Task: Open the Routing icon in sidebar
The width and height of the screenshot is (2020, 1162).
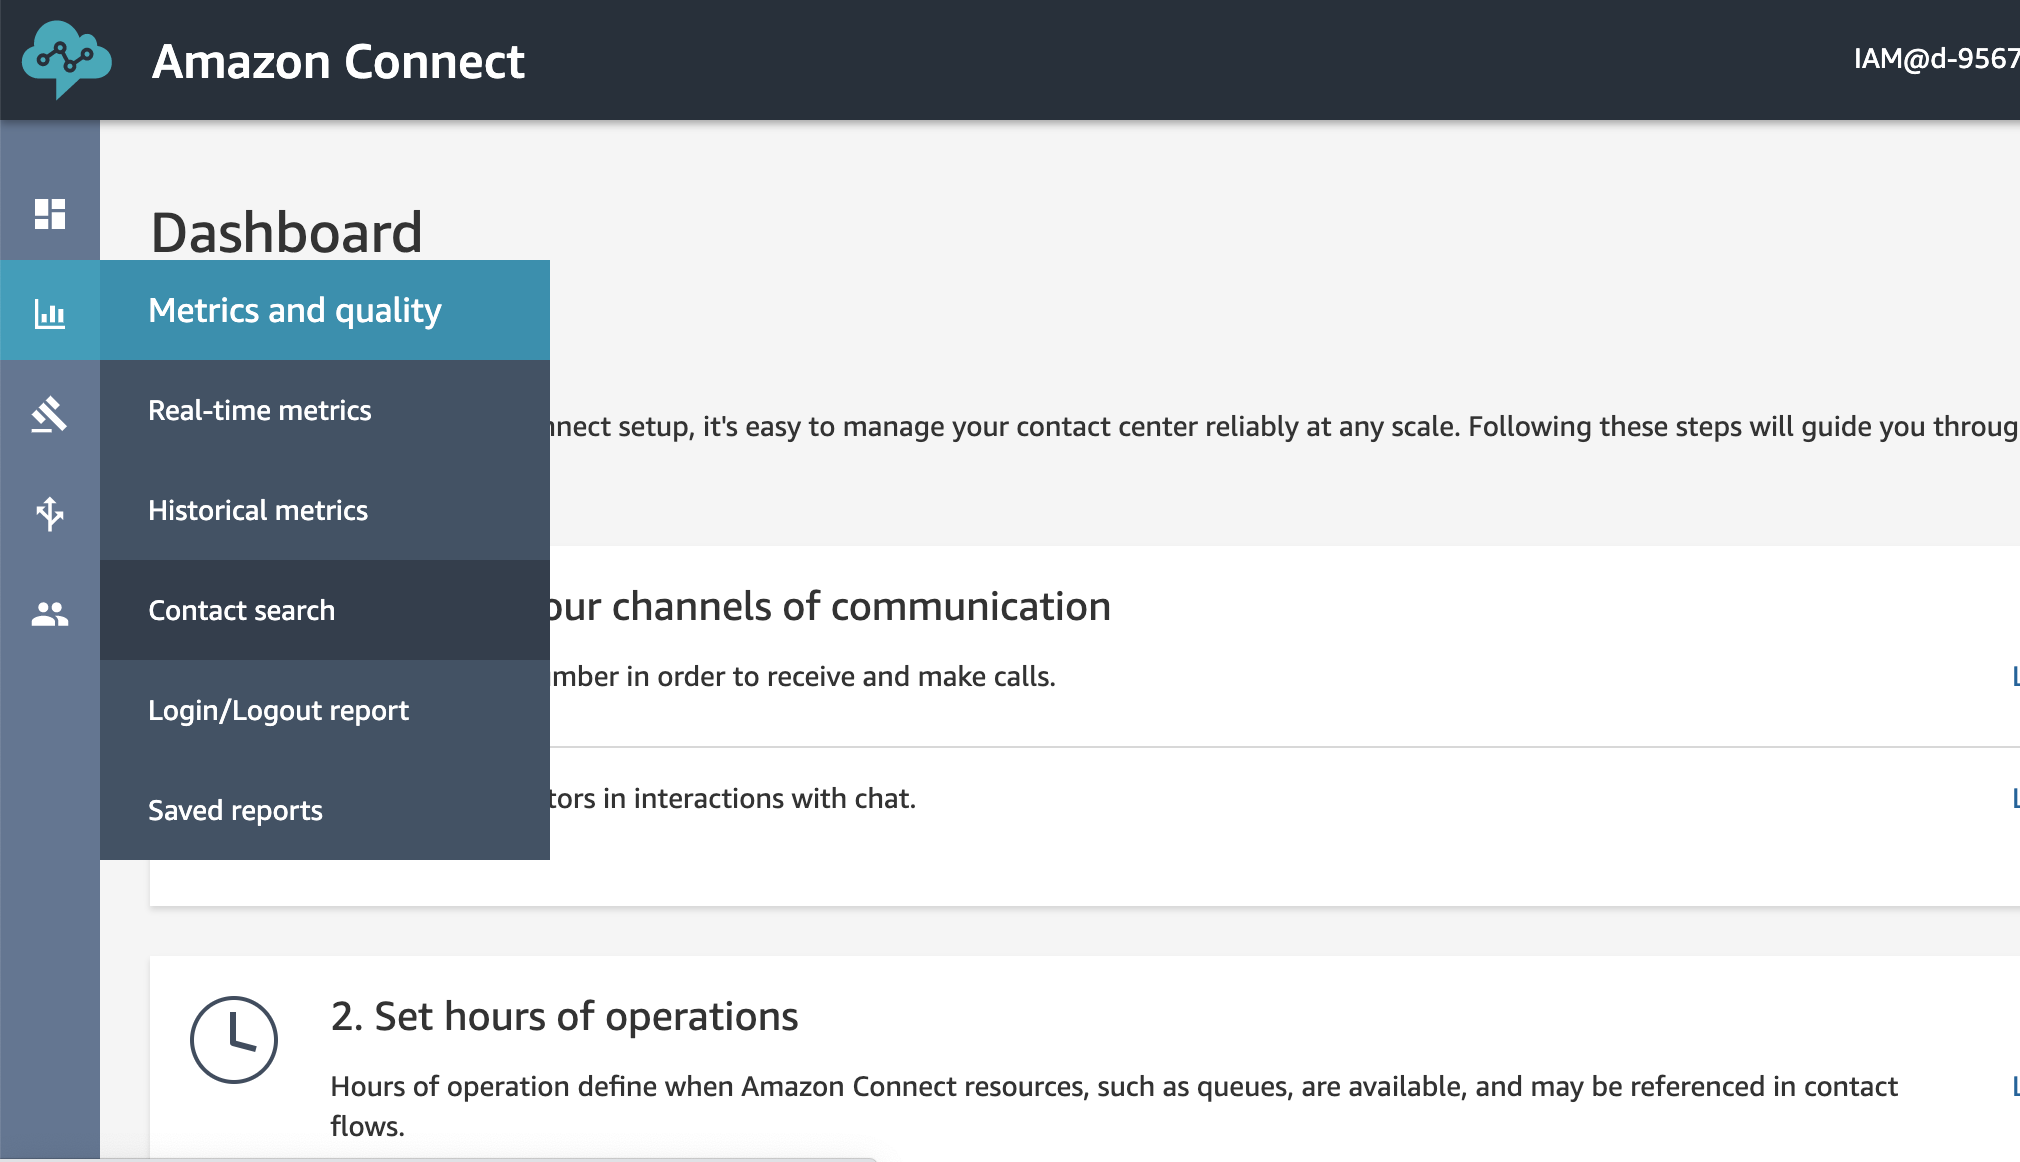Action: point(50,413)
